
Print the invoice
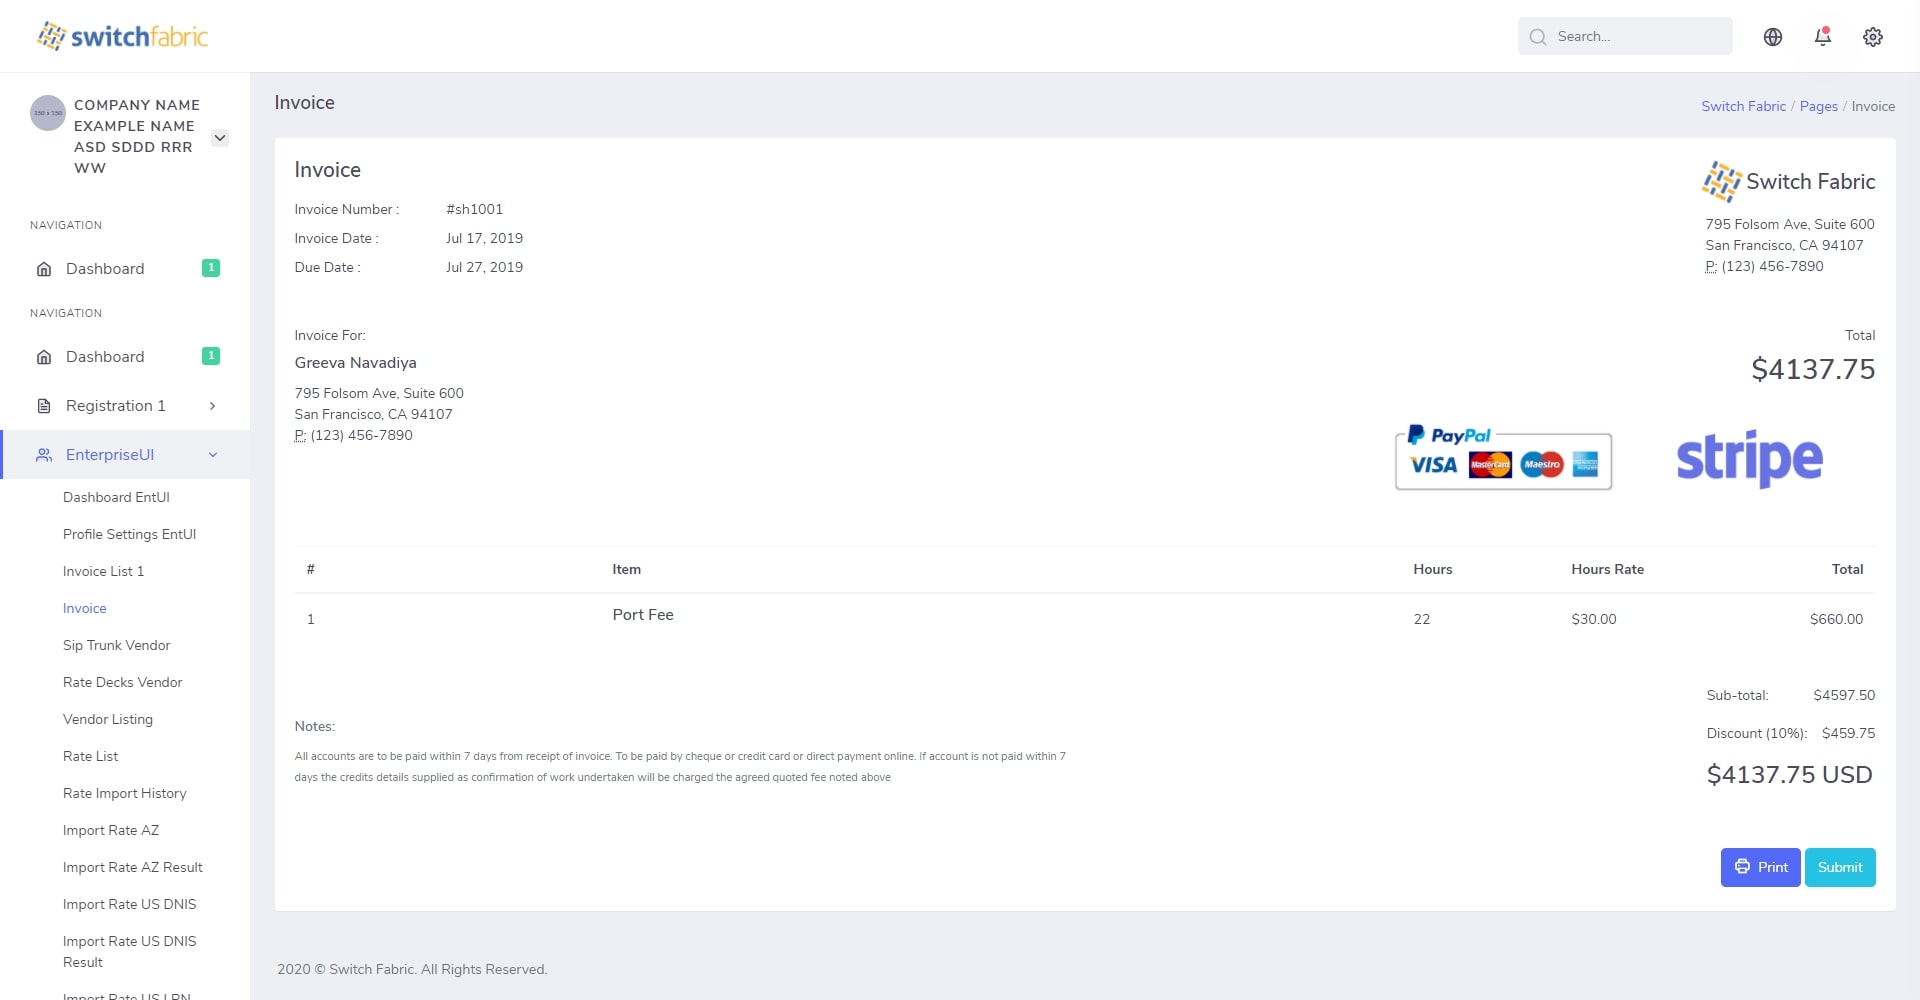pos(1760,867)
